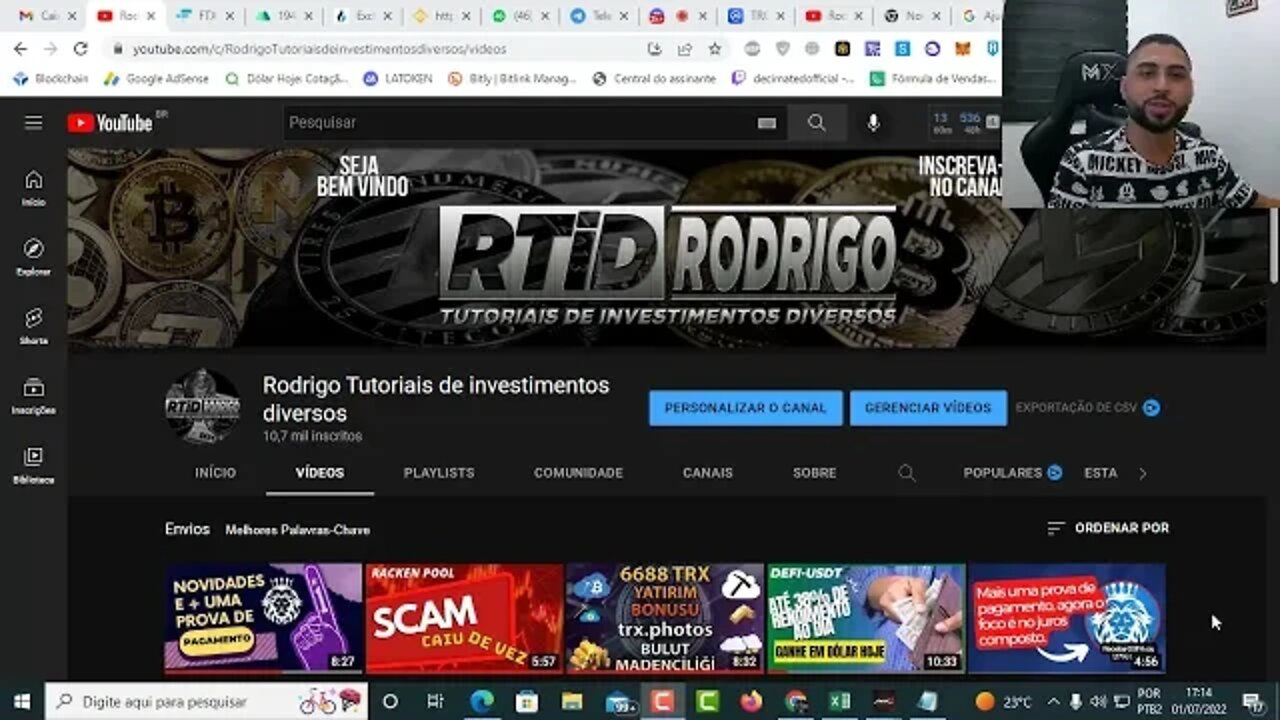Reload the page with the refresh icon
The height and width of the screenshot is (720, 1280).
tap(80, 49)
